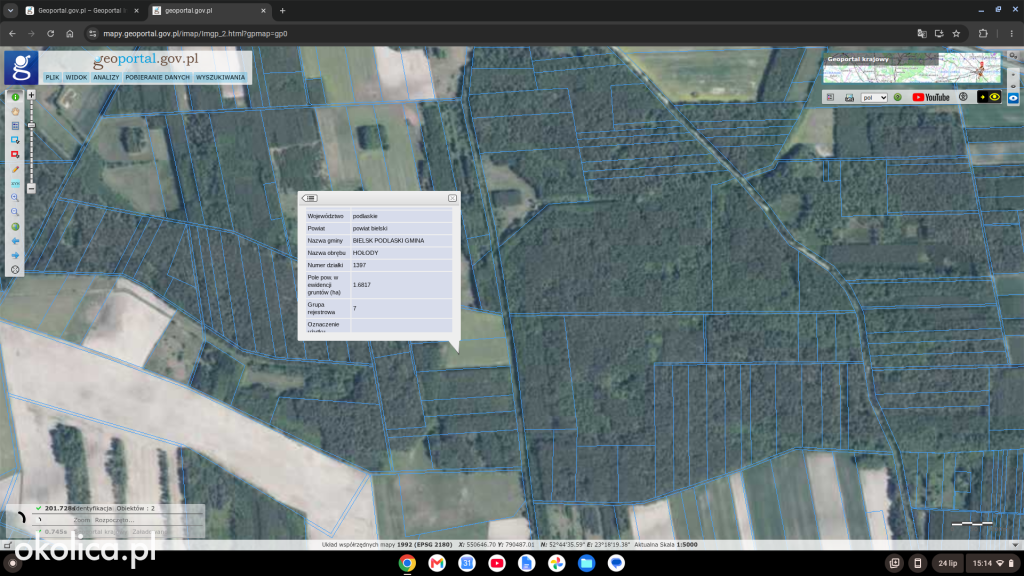
Task: Open the browser tab search chevron
Action: pos(10,10)
